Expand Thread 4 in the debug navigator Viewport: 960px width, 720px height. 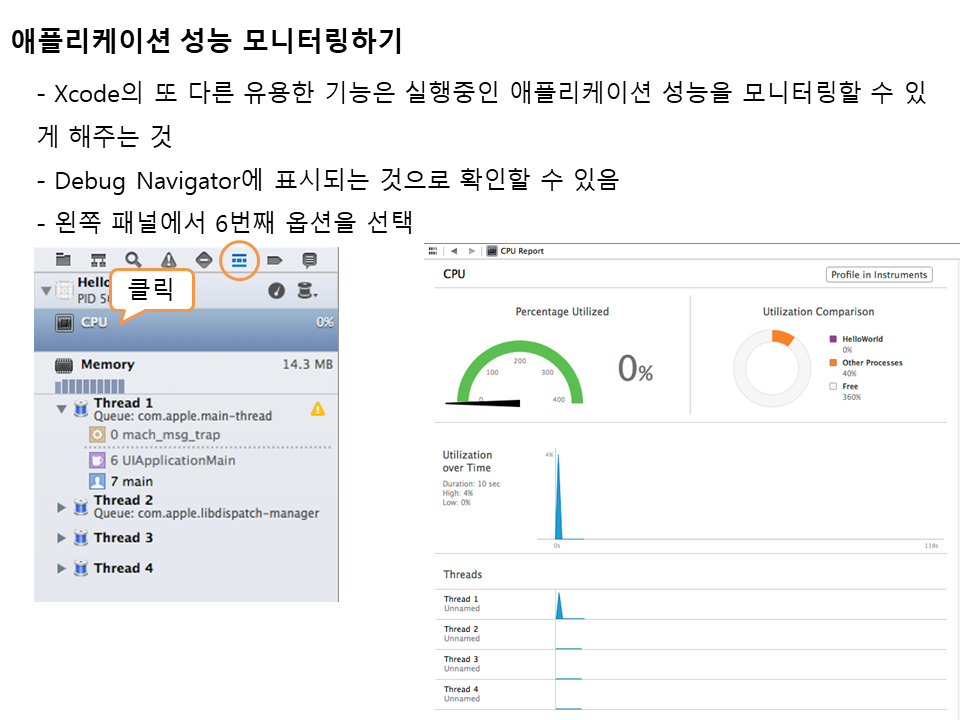pyautogui.click(x=62, y=568)
